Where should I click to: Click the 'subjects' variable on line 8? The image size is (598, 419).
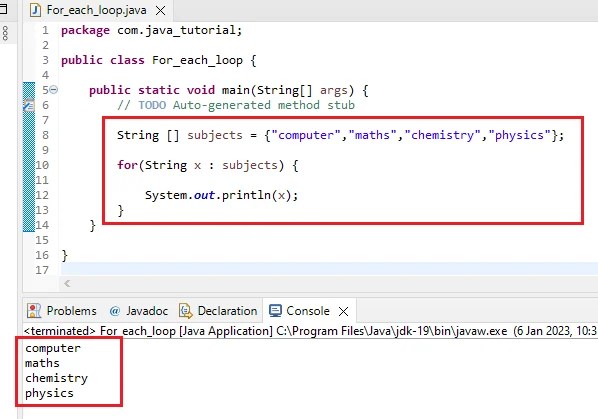click(x=215, y=135)
